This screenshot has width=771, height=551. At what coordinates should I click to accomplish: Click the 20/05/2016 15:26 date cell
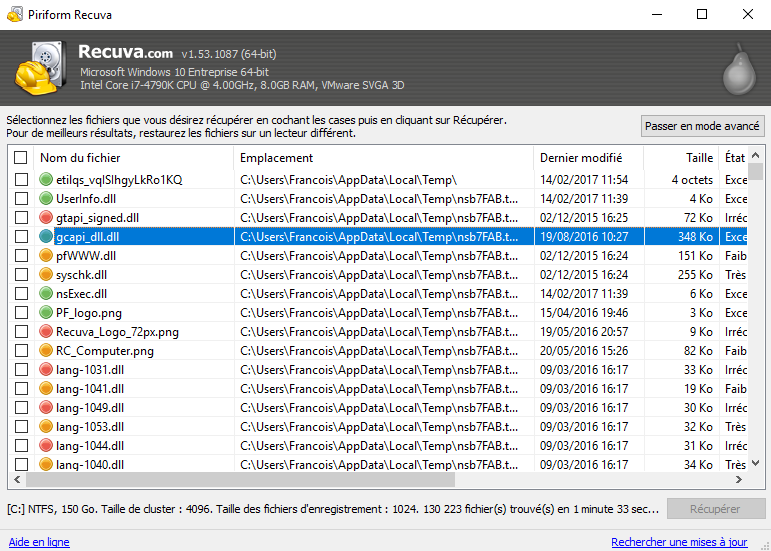[x=584, y=350]
